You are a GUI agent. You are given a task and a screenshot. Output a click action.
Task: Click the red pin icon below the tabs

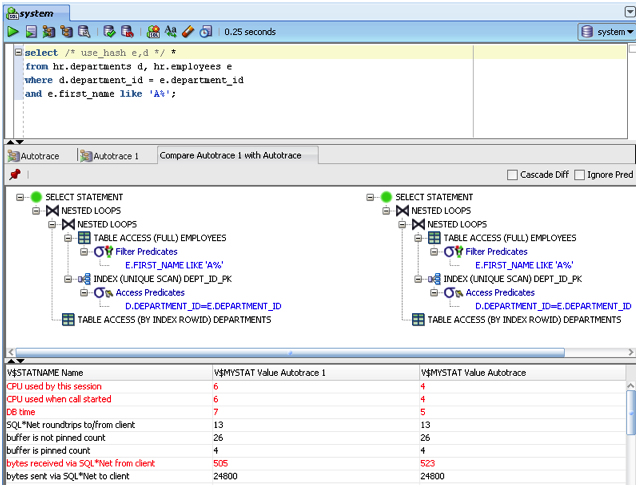15,175
